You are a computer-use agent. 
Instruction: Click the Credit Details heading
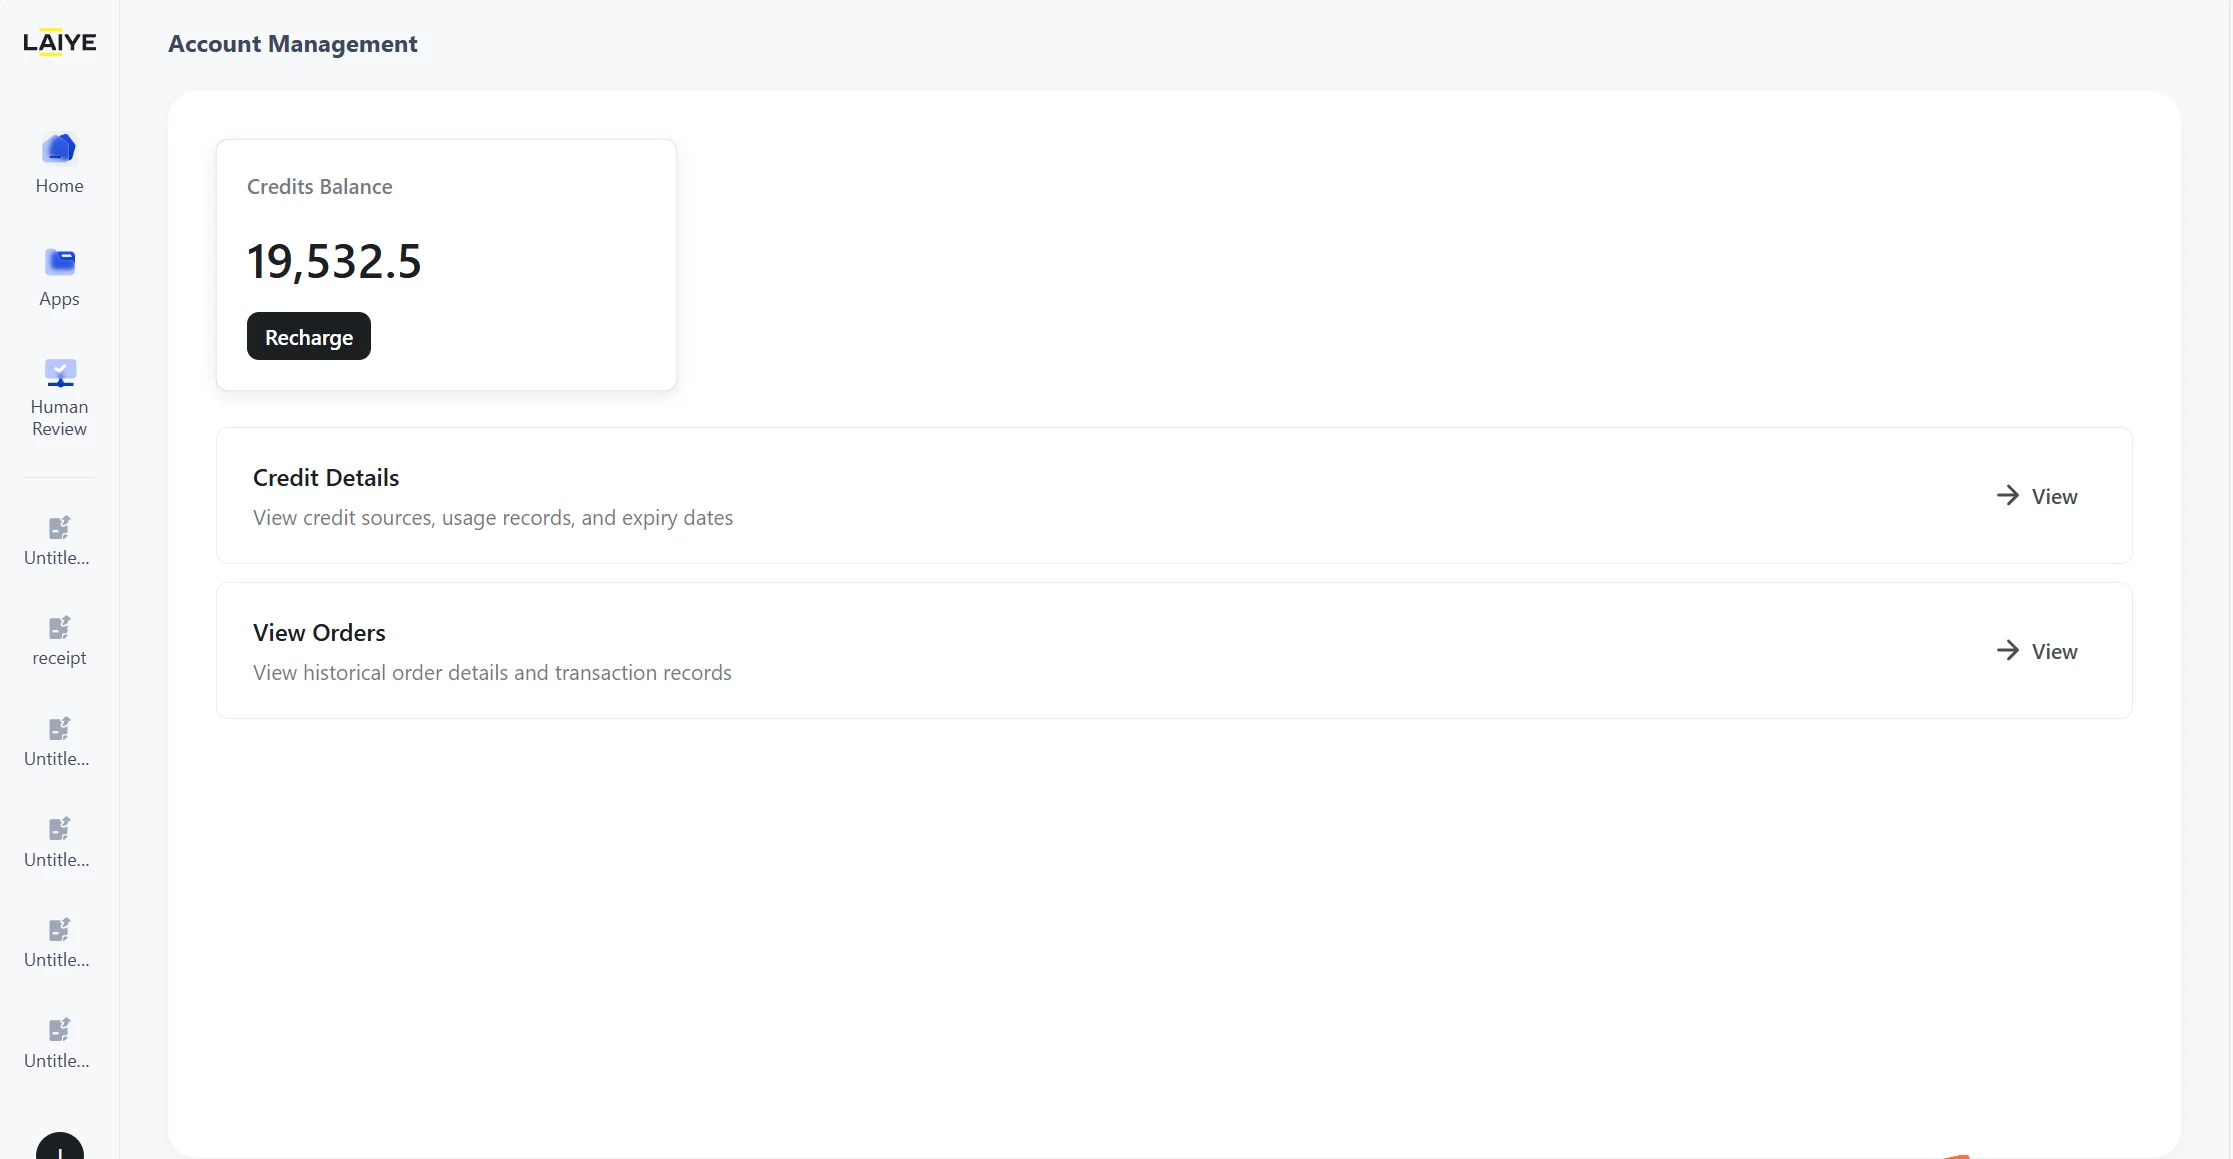point(326,478)
